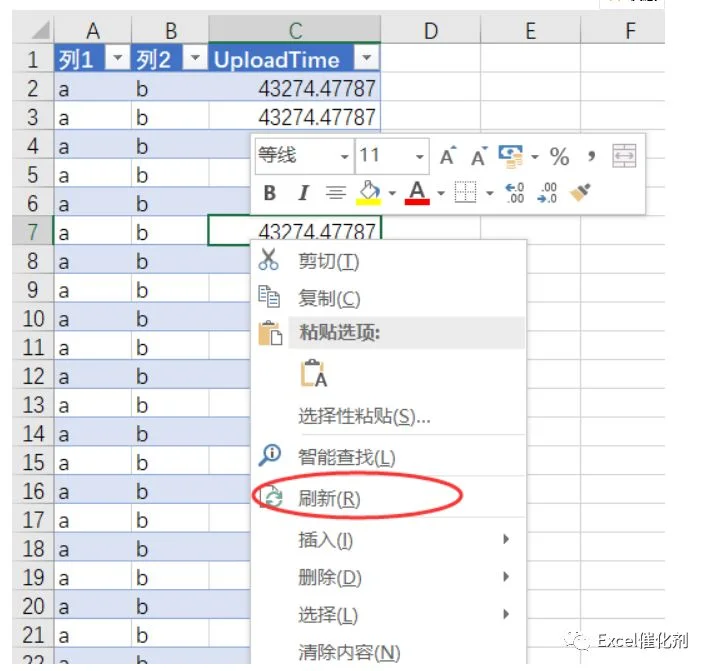711x671 pixels.
Task: Select column E header
Action: click(x=531, y=30)
